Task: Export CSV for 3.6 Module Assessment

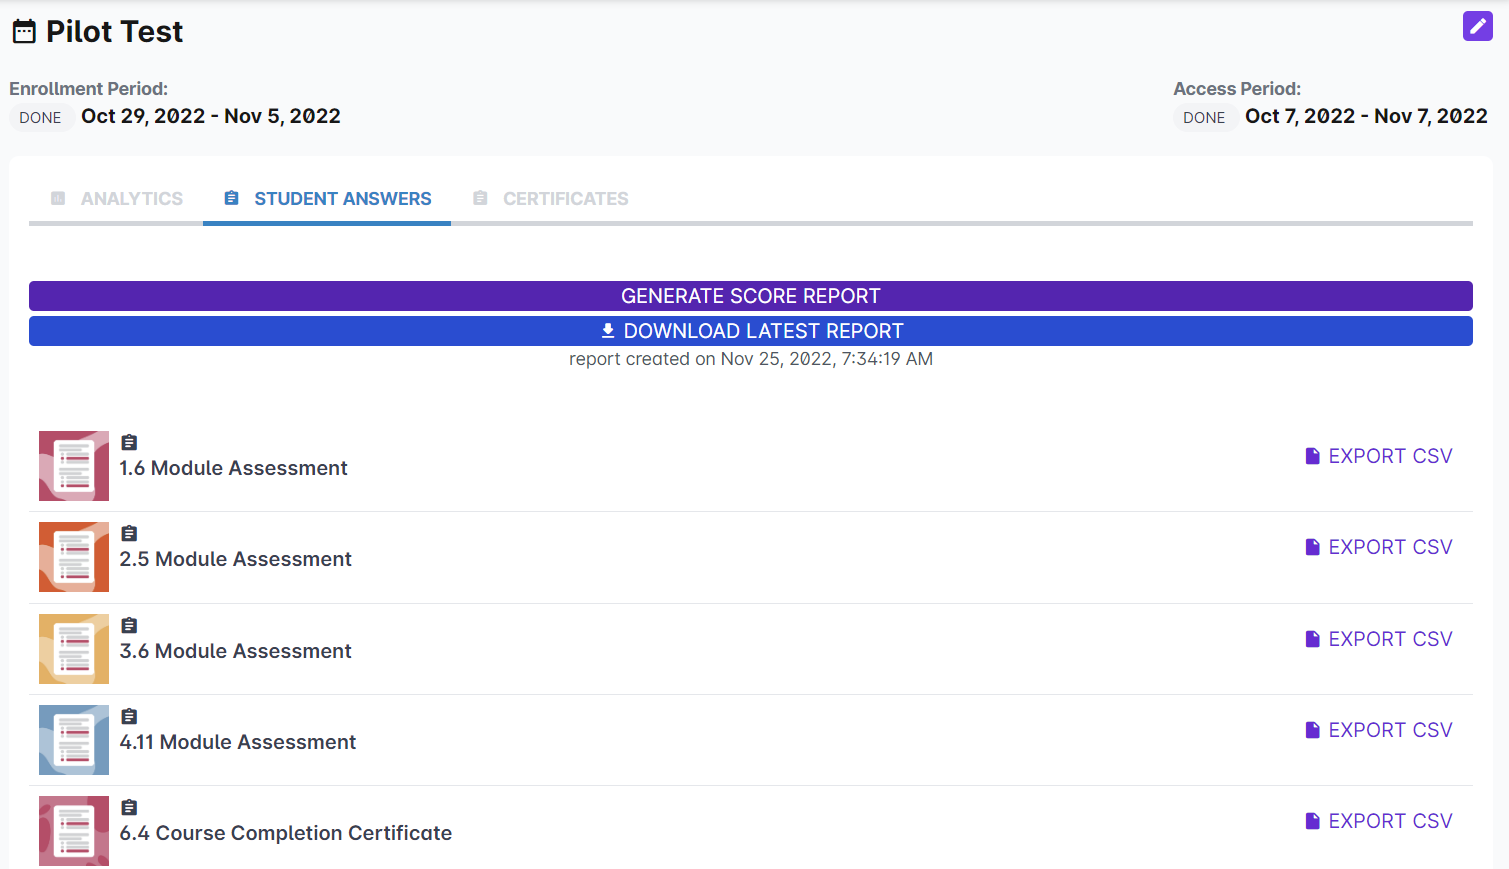Action: pyautogui.click(x=1379, y=639)
